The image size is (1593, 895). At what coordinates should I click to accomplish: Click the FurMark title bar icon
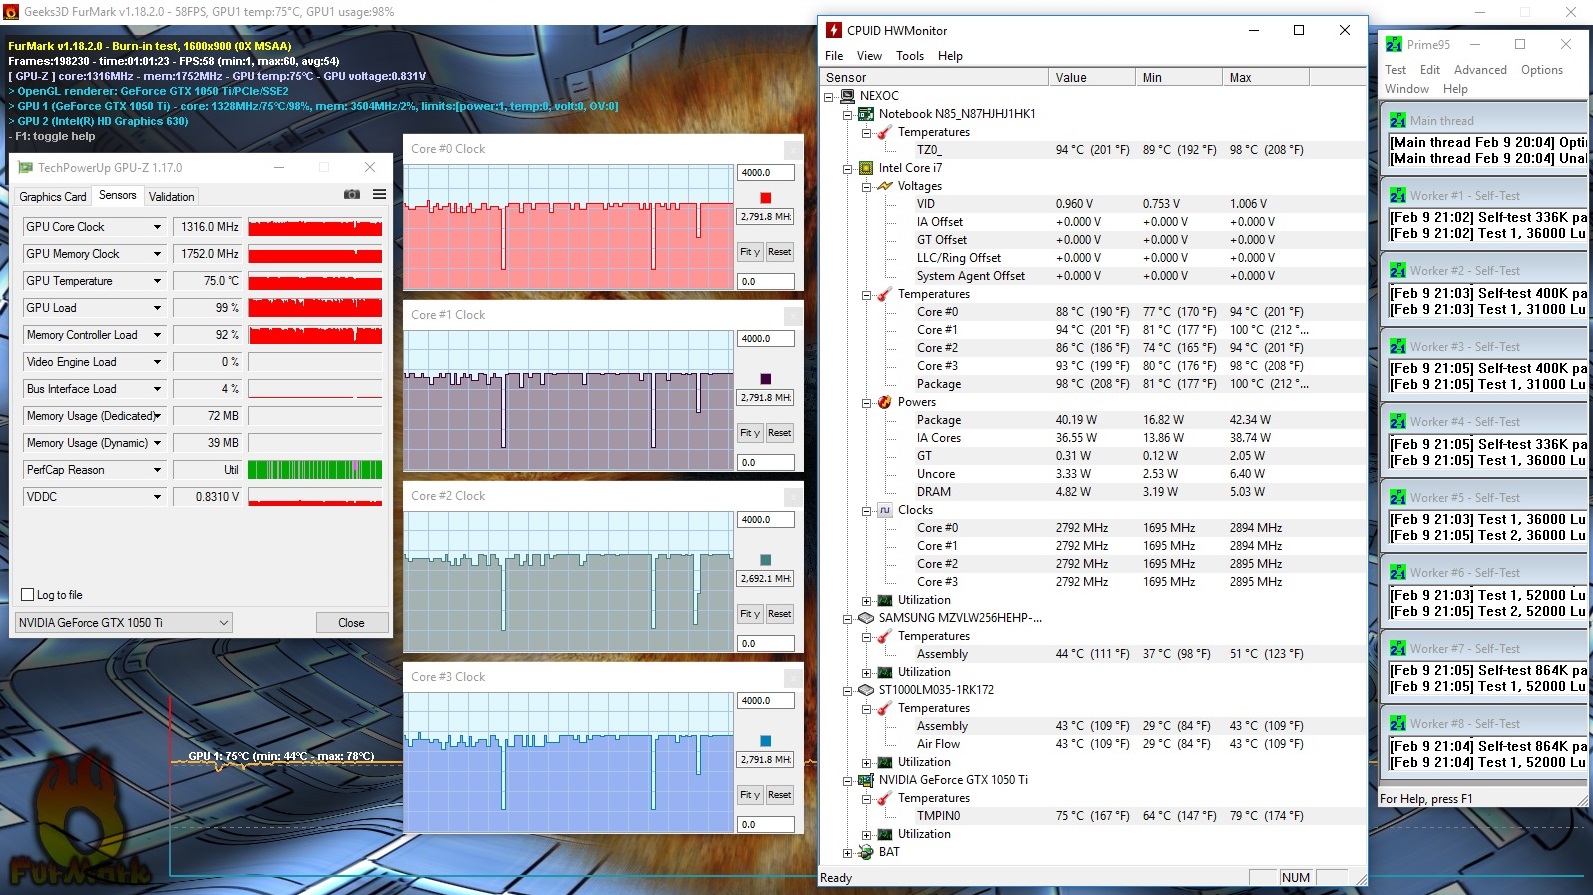[11, 12]
